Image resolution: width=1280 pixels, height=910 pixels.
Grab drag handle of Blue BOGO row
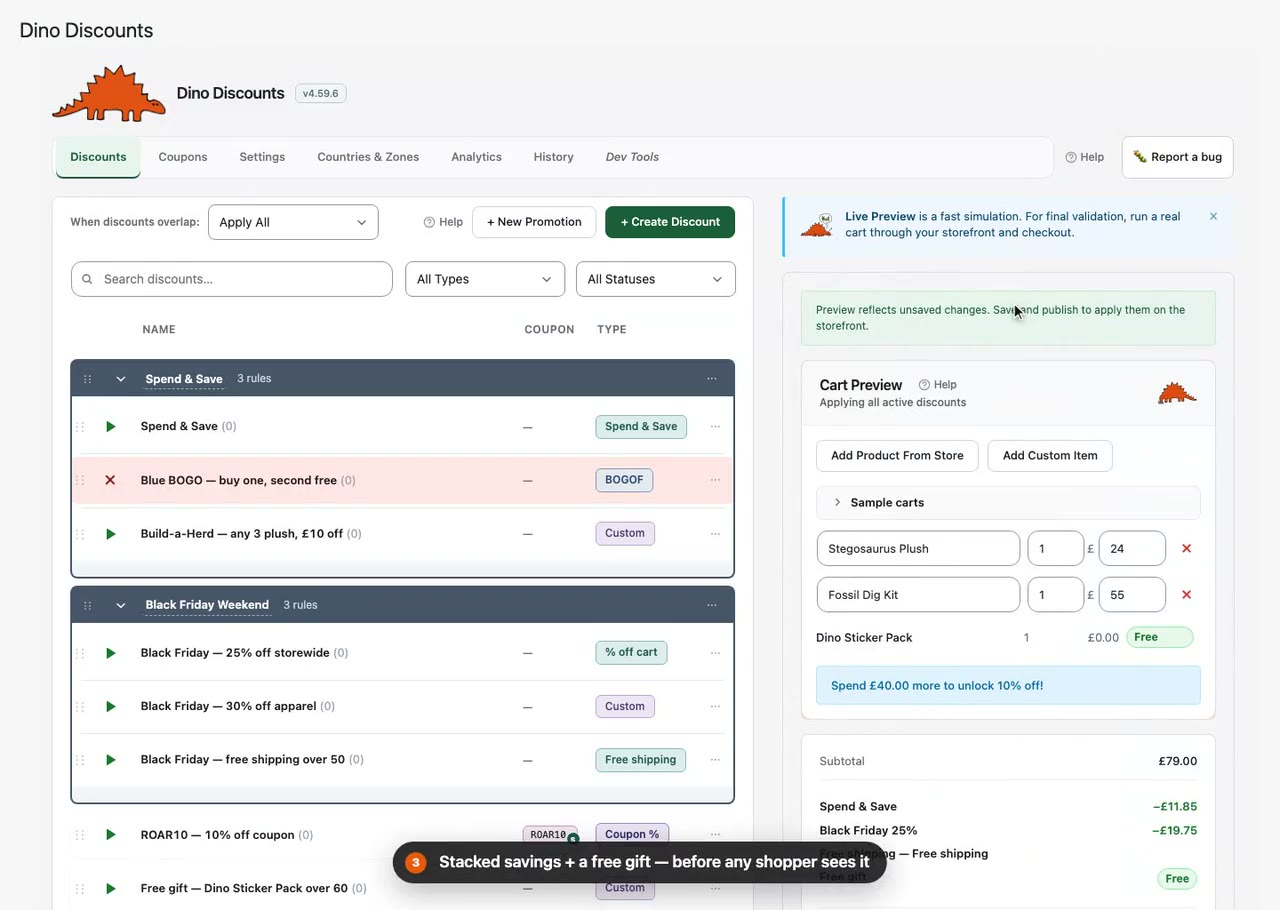pyautogui.click(x=80, y=480)
